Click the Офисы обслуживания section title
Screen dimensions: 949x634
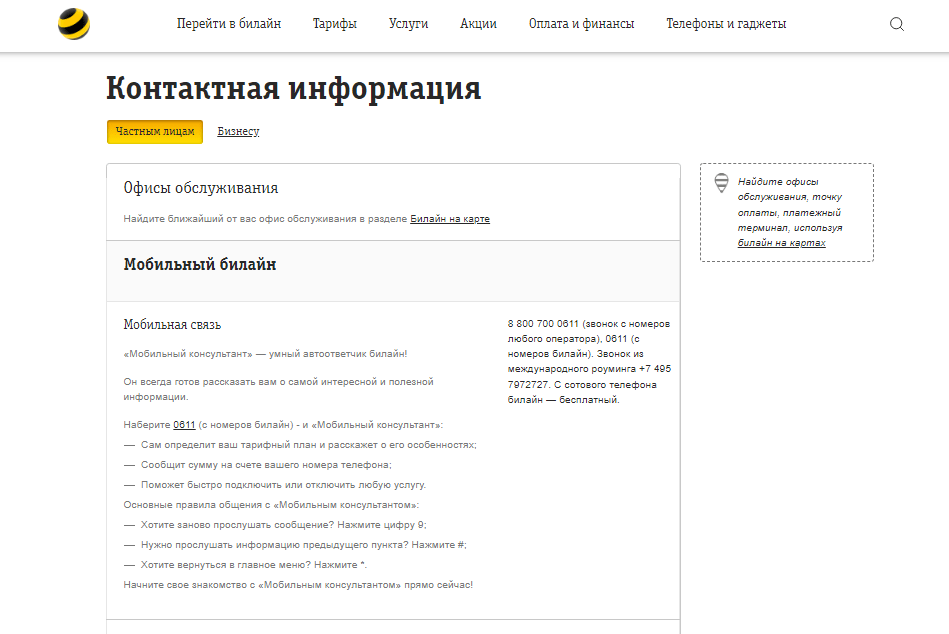[199, 187]
